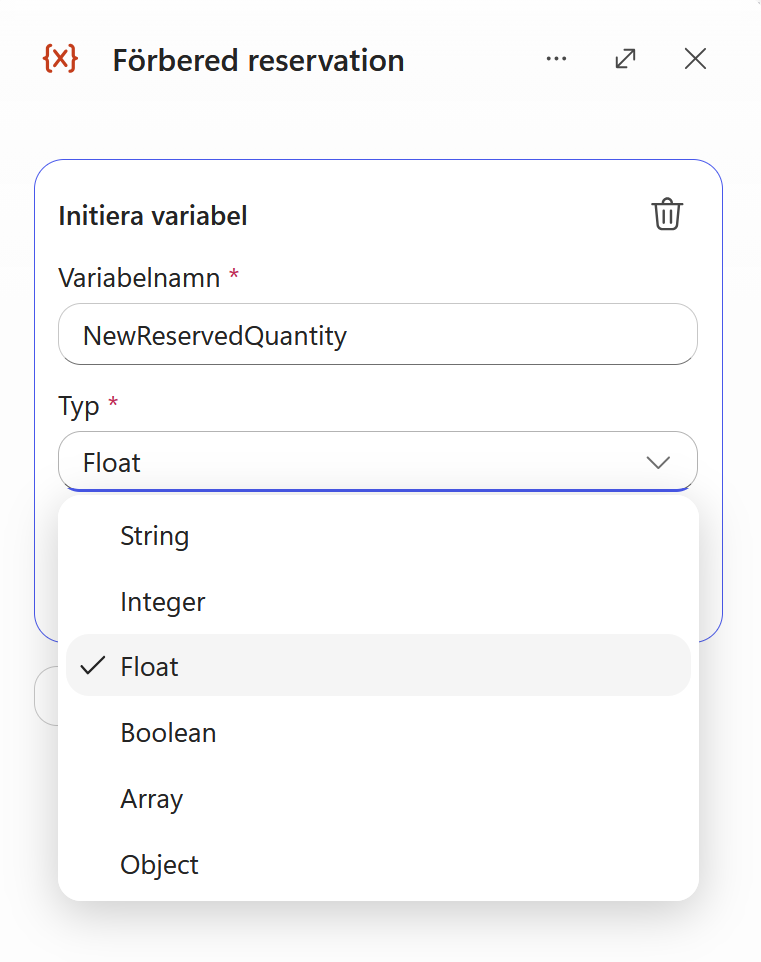This screenshot has height=962, width=761.
Task: Choose Integer from the type list
Action: 378,602
